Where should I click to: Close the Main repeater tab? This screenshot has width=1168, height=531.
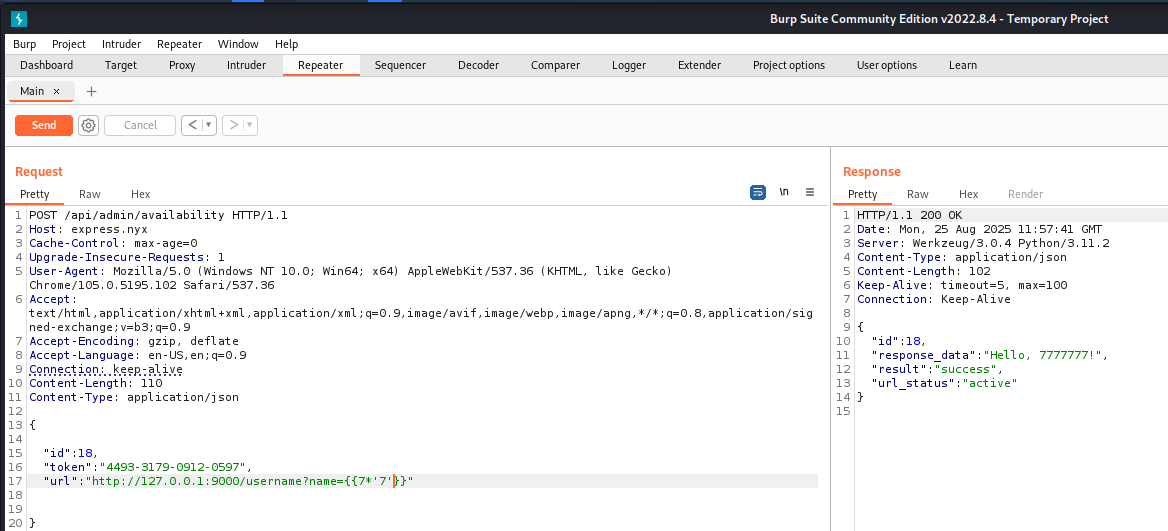pyautogui.click(x=57, y=91)
